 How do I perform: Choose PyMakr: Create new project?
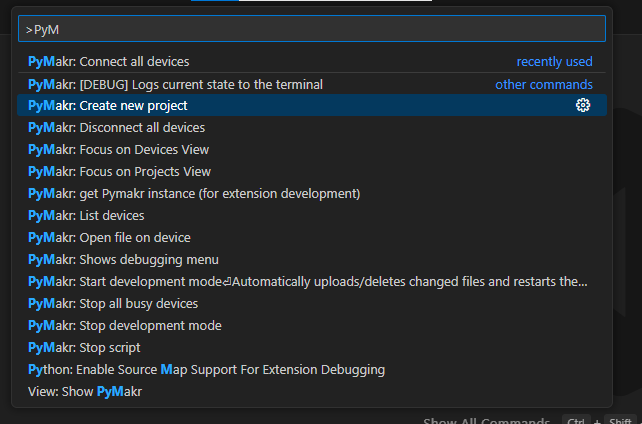pyautogui.click(x=108, y=106)
